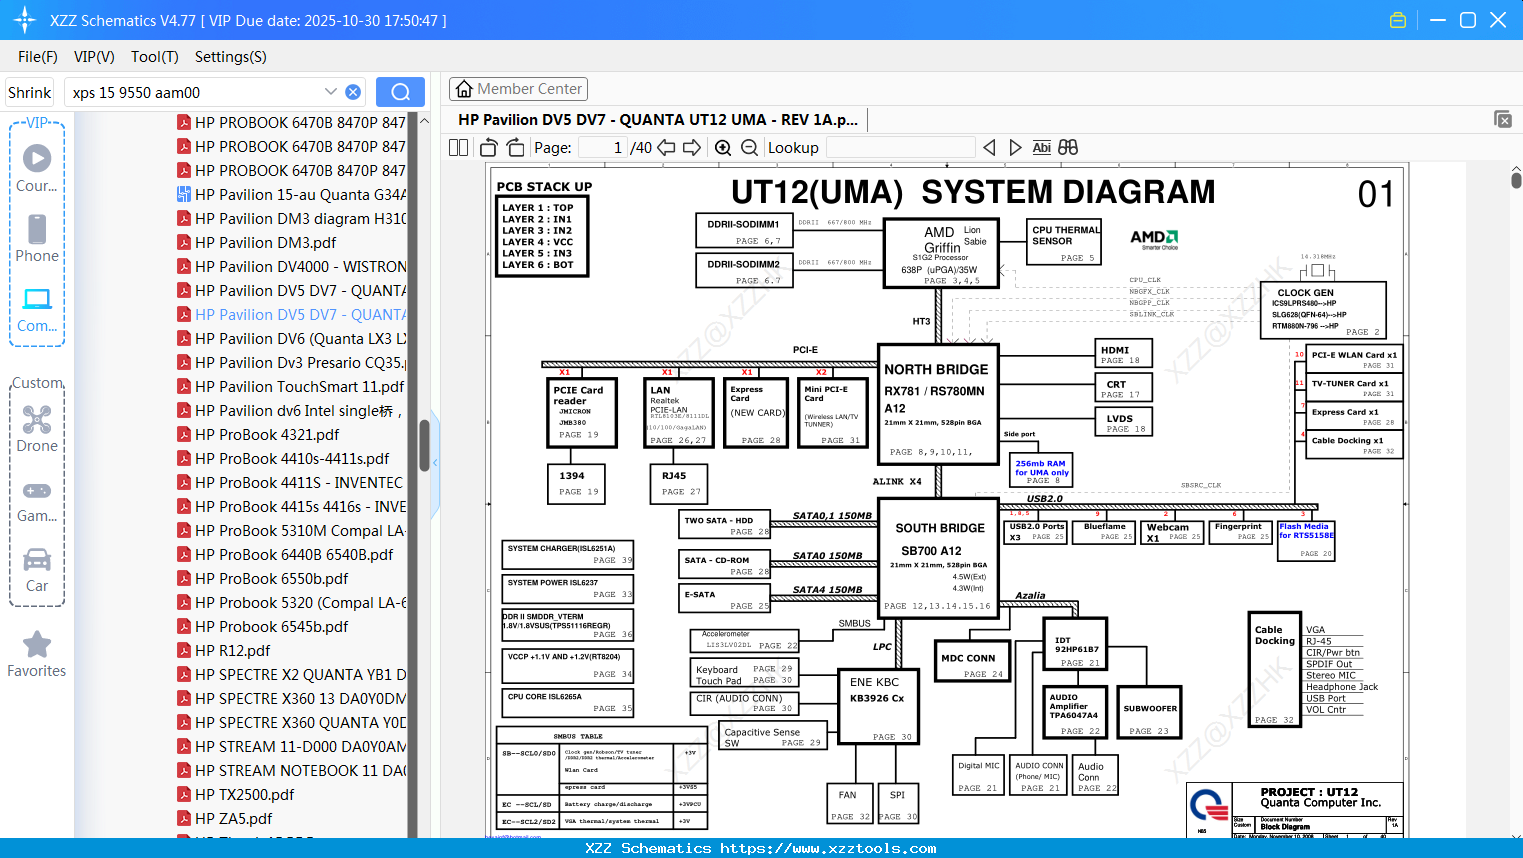Rotate page counterclockwise
The width and height of the screenshot is (1523, 858).
point(489,147)
